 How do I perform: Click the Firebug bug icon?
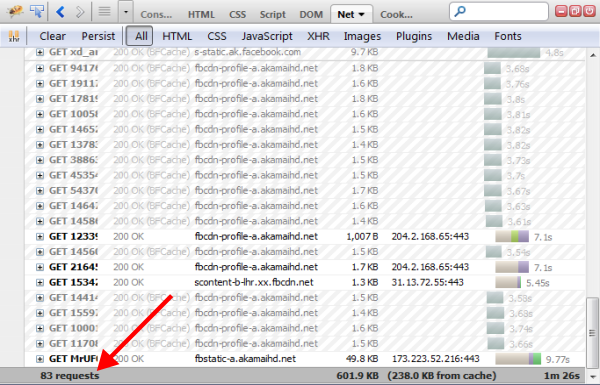coord(15,11)
